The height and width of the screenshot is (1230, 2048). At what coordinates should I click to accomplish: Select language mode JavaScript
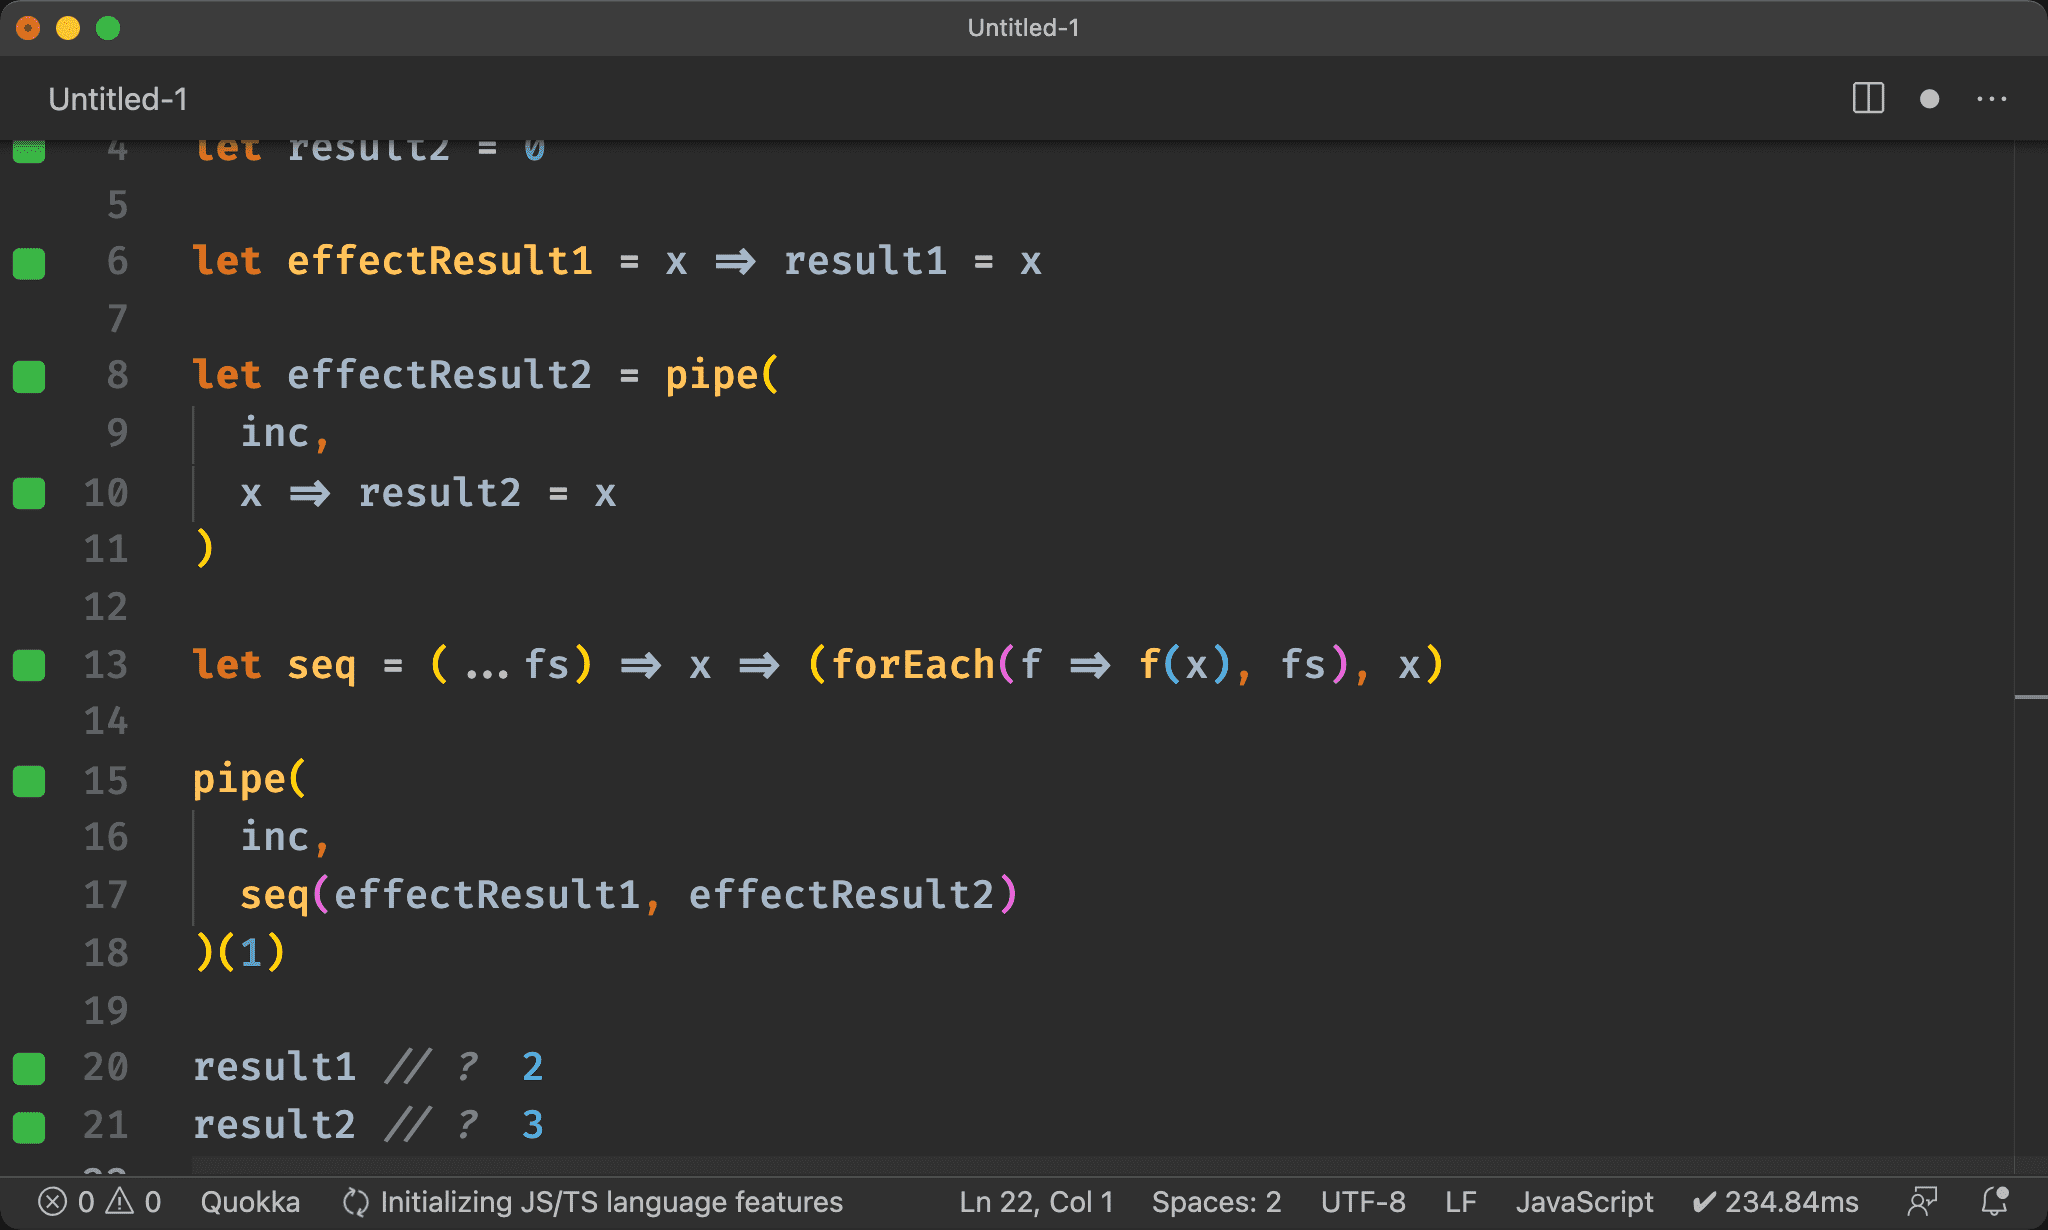1584,1201
